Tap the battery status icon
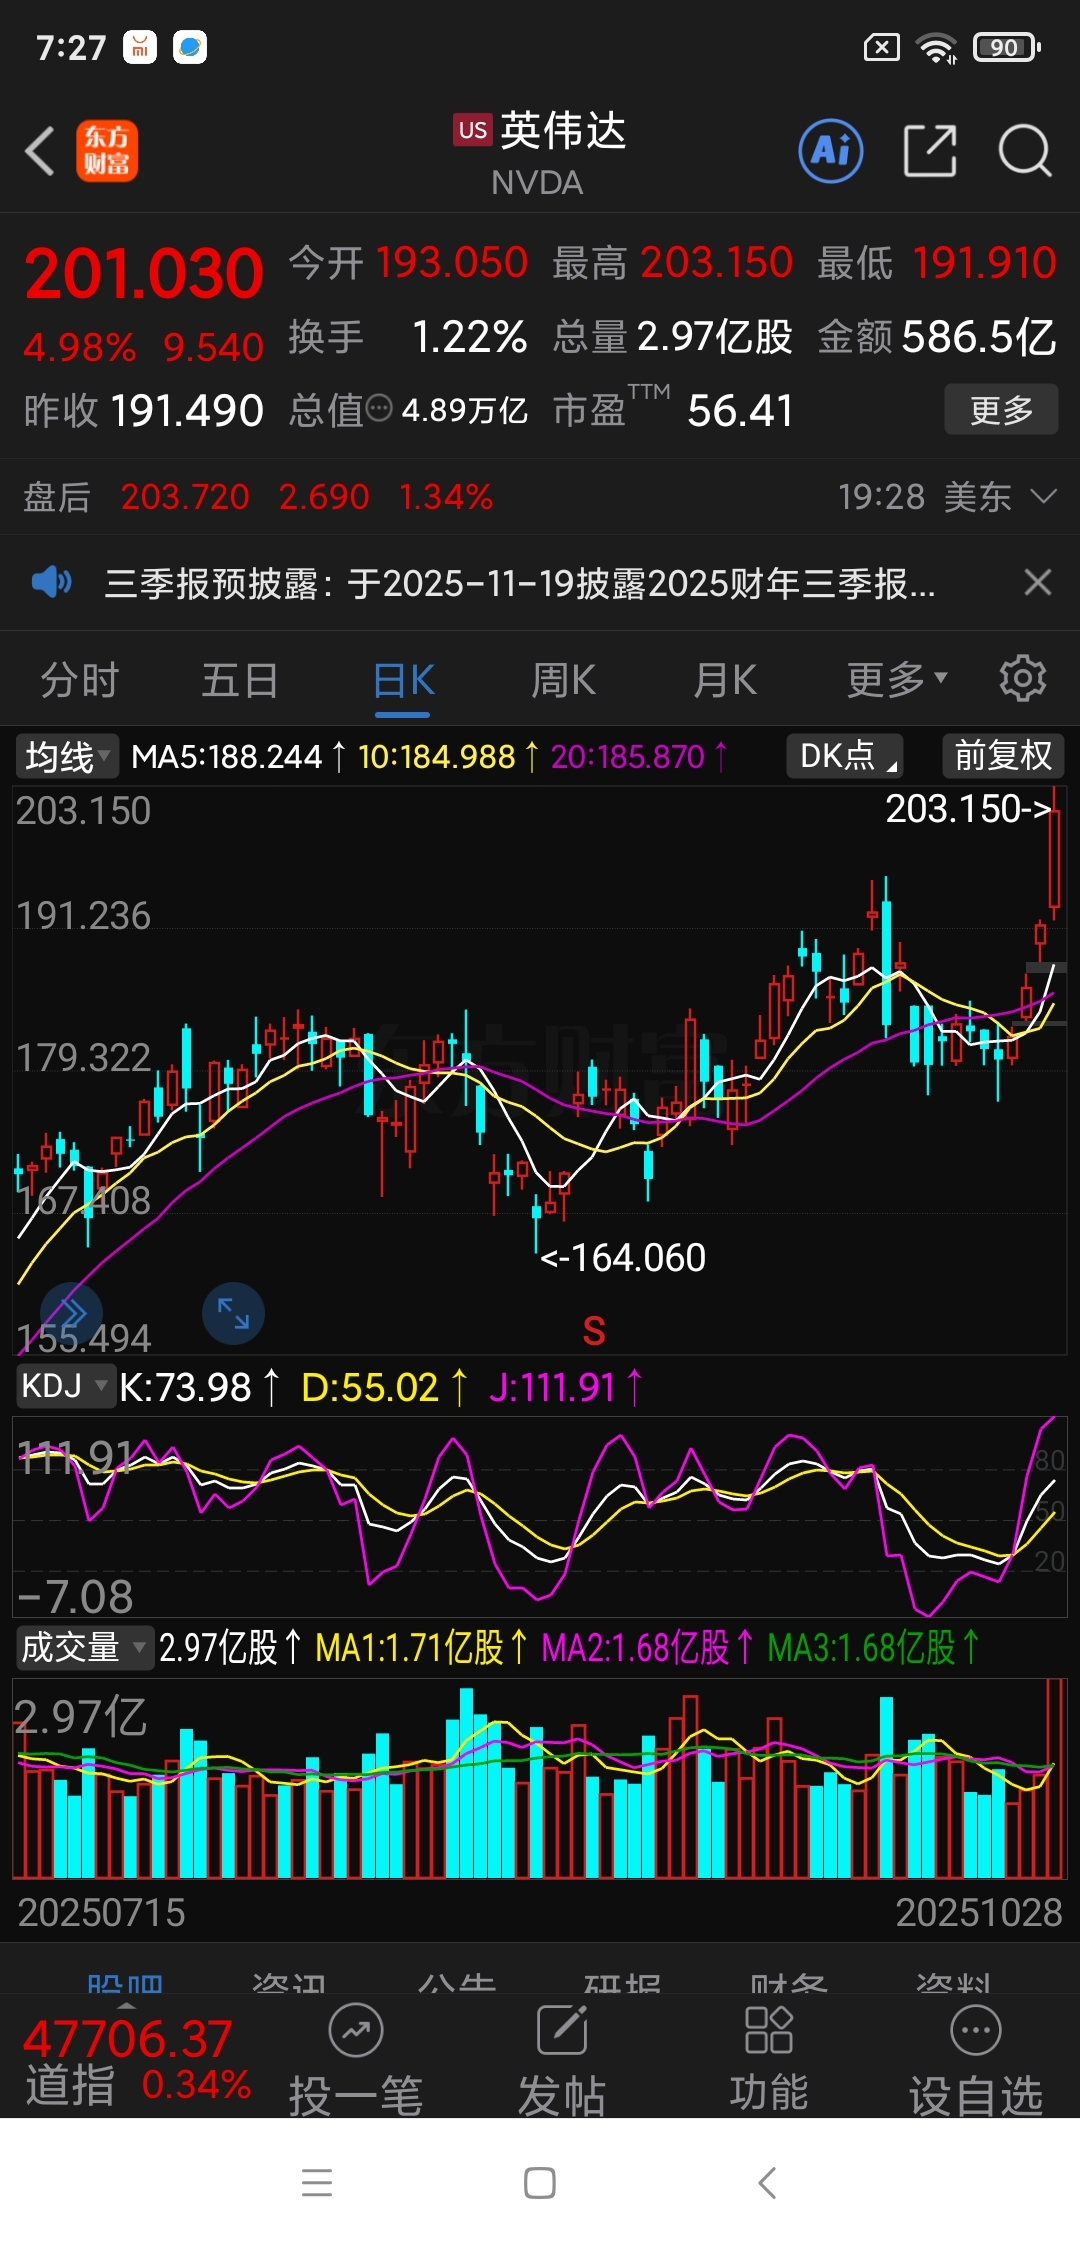 pos(1008,47)
